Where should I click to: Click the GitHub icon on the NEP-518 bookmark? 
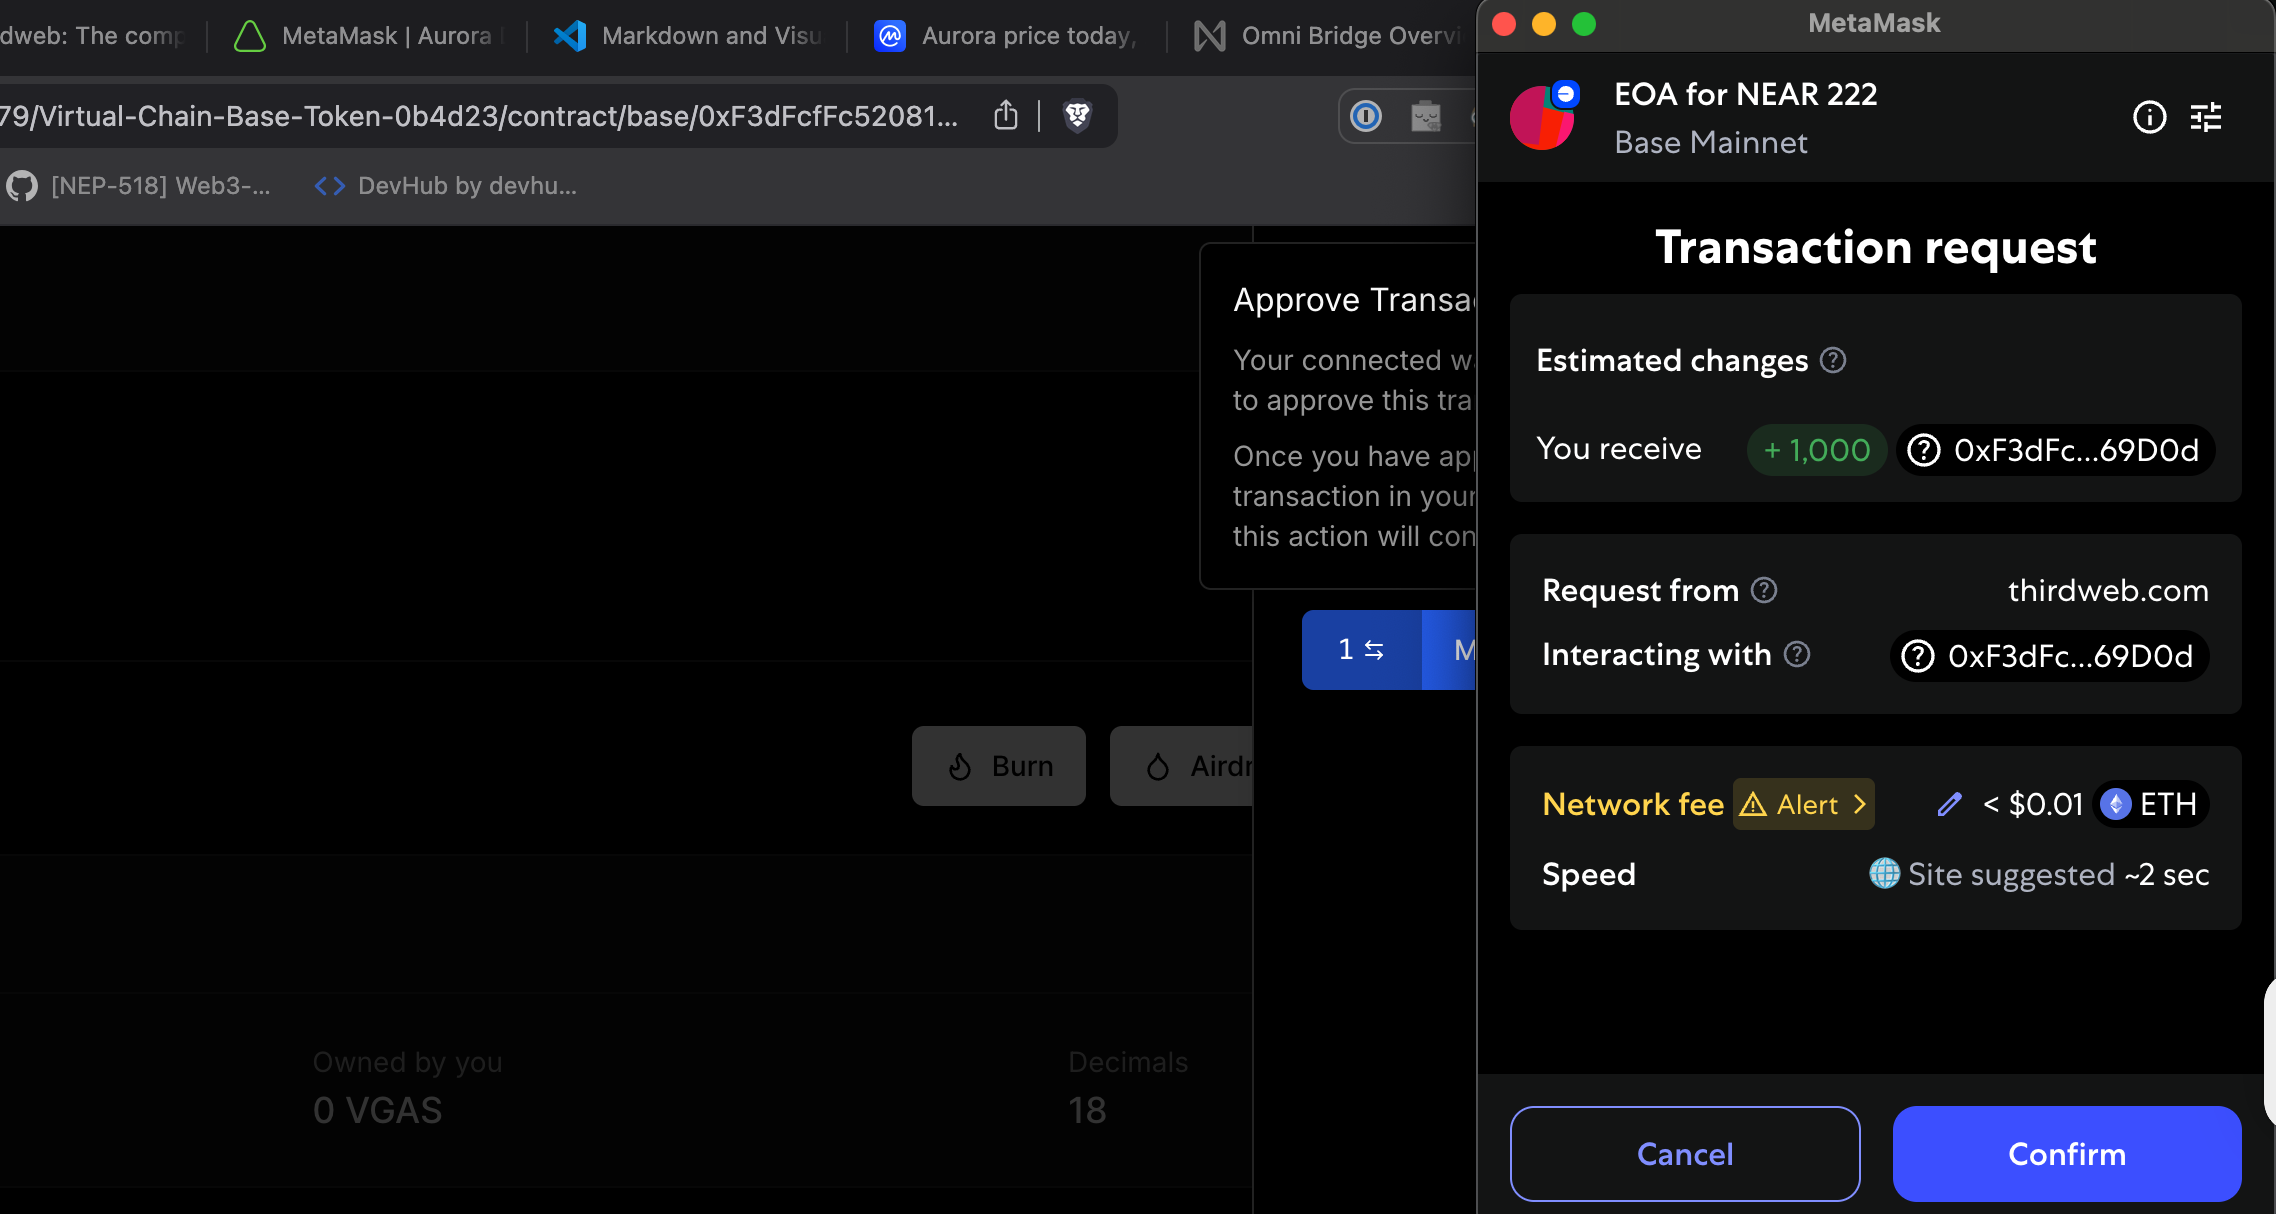(21, 185)
